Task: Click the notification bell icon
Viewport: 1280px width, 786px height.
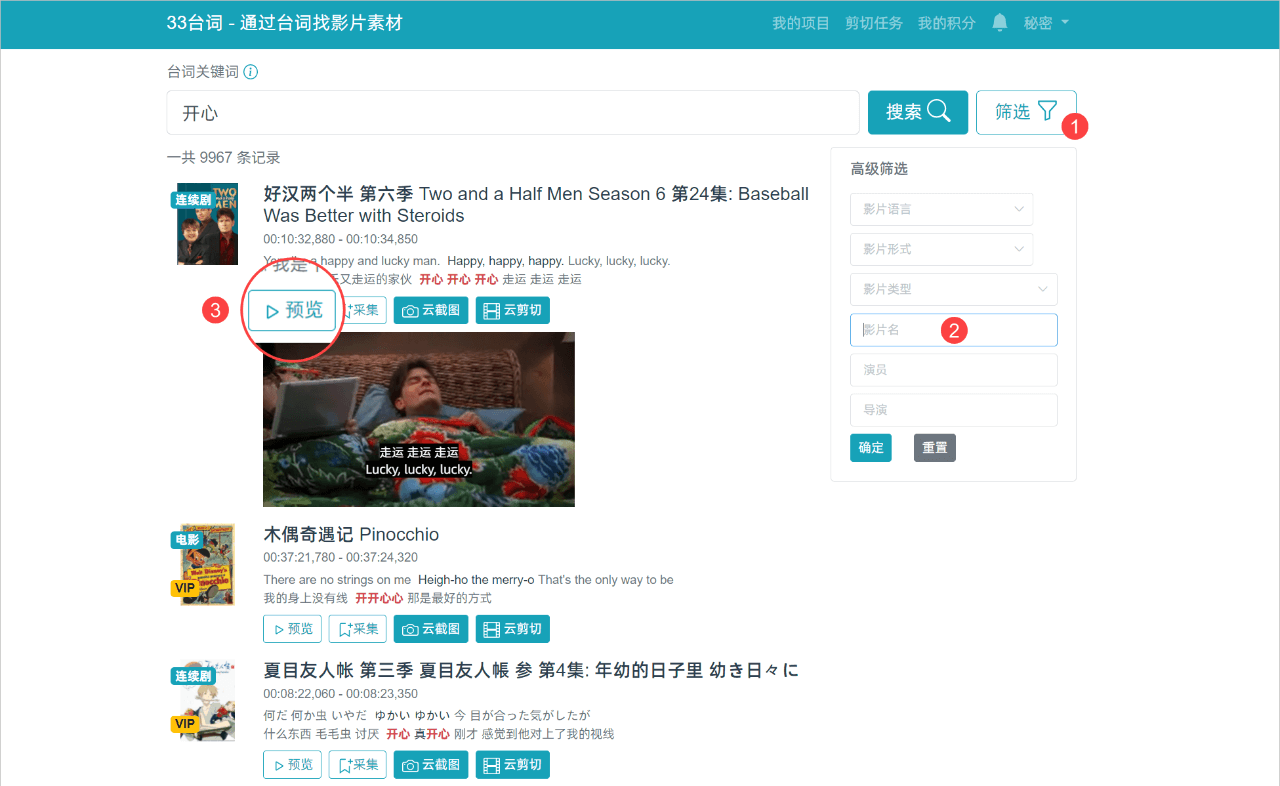Action: [x=999, y=22]
